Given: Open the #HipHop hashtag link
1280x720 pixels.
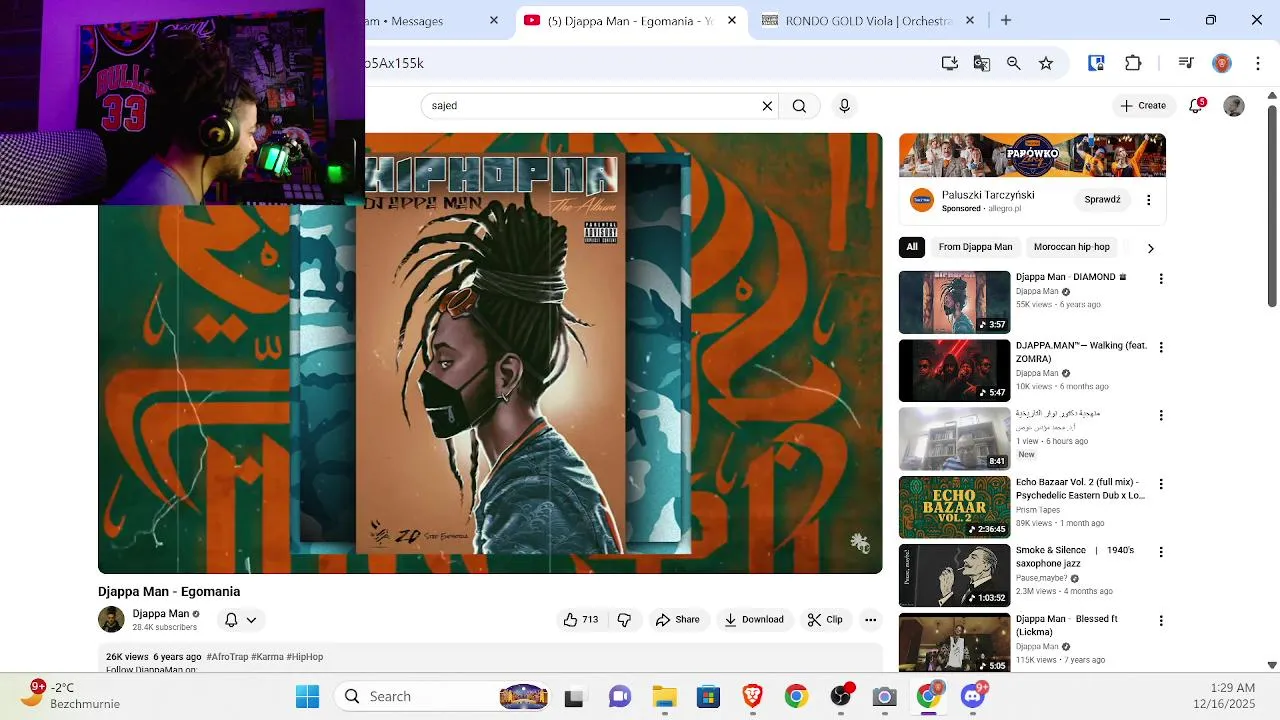Looking at the screenshot, I should point(305,657).
